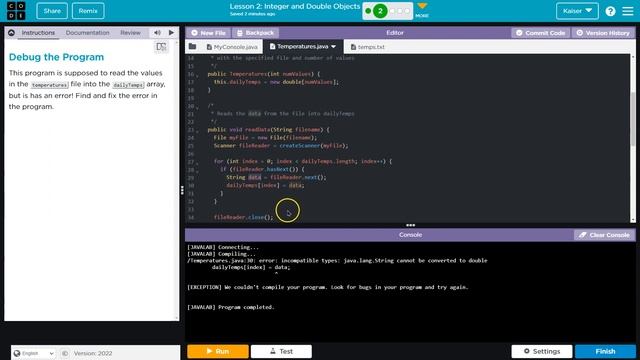Collapse code fold arrow at line 27
The width and height of the screenshot is (640, 360).
pos(197,163)
